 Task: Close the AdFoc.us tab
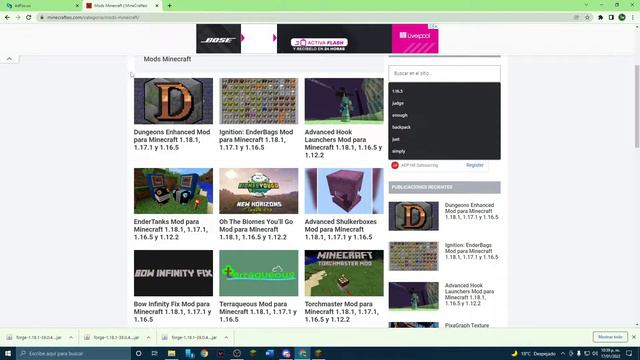click(x=78, y=6)
